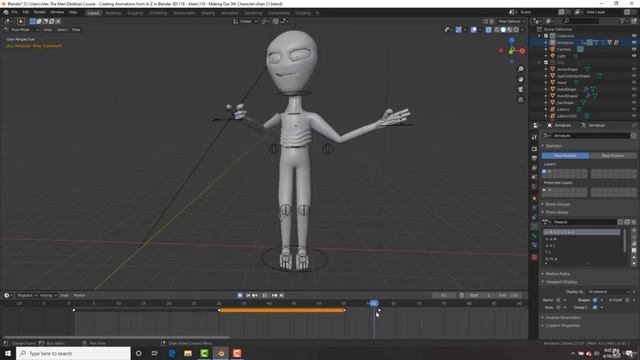The width and height of the screenshot is (640, 360).
Task: Click the blue Z axis navigation gizmo
Action: click(x=511, y=40)
